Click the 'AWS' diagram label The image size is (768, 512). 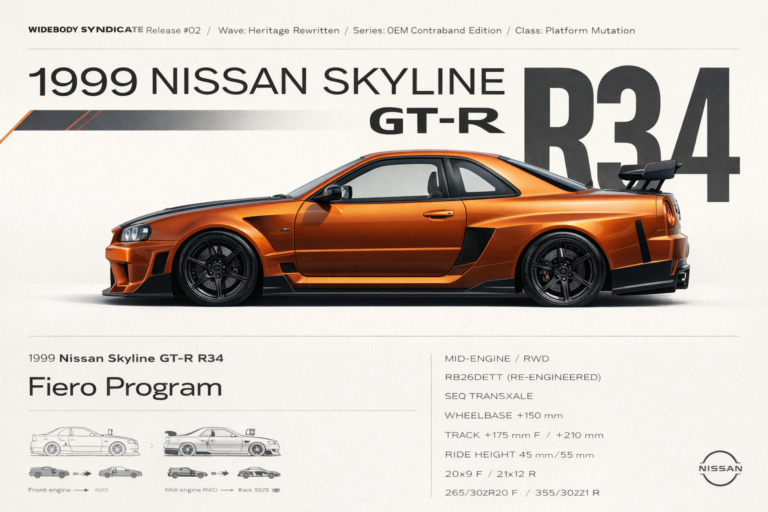click(x=101, y=490)
